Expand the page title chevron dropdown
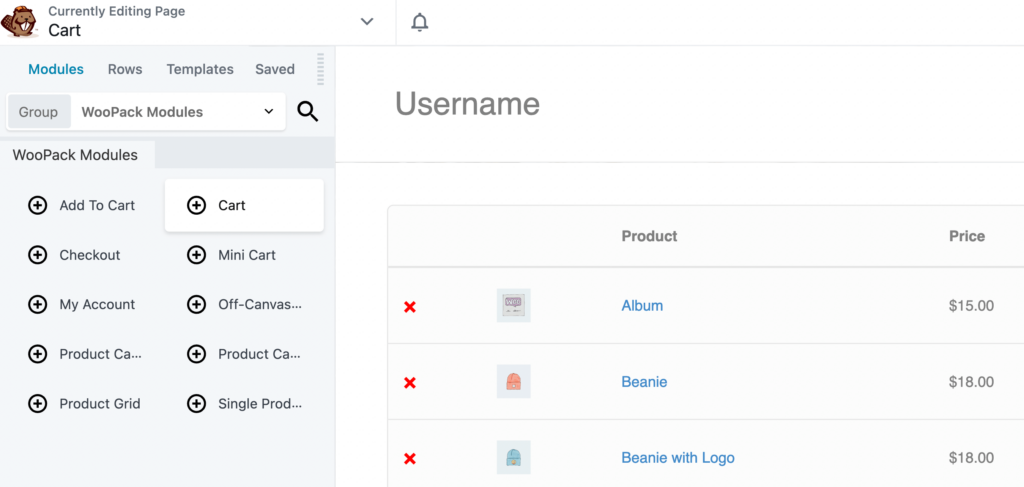Viewport: 1024px width, 487px height. 367,22
